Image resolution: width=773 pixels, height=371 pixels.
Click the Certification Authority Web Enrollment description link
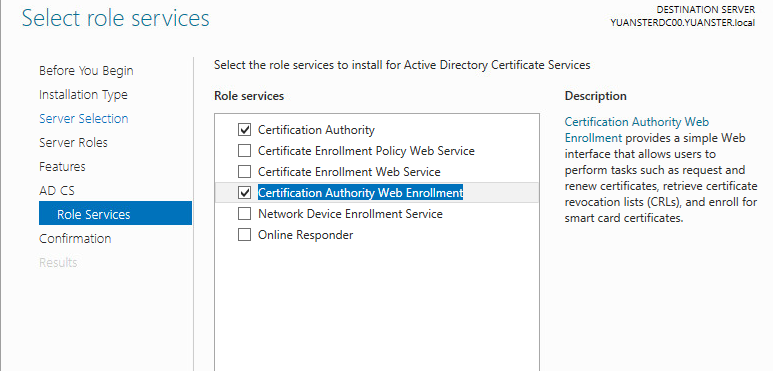pyautogui.click(x=636, y=130)
